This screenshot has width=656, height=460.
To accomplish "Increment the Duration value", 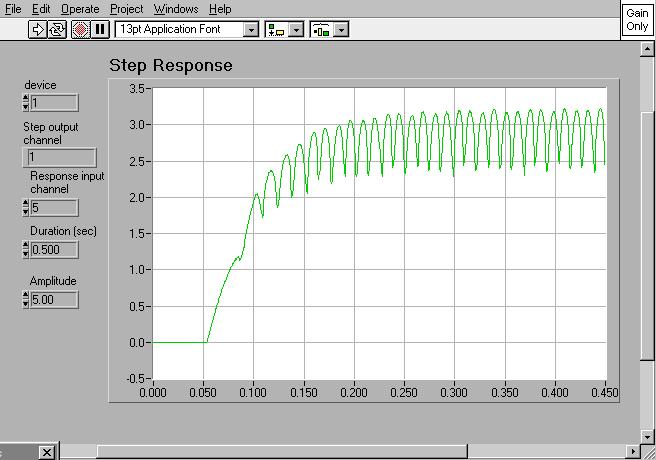I will [x=26, y=246].
